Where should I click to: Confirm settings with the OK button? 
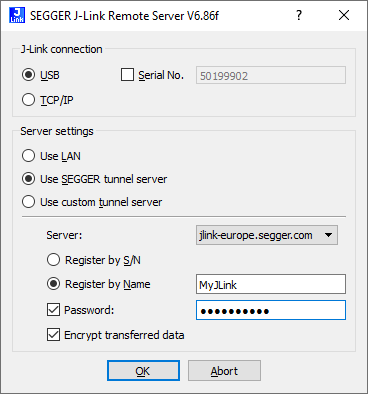143,371
